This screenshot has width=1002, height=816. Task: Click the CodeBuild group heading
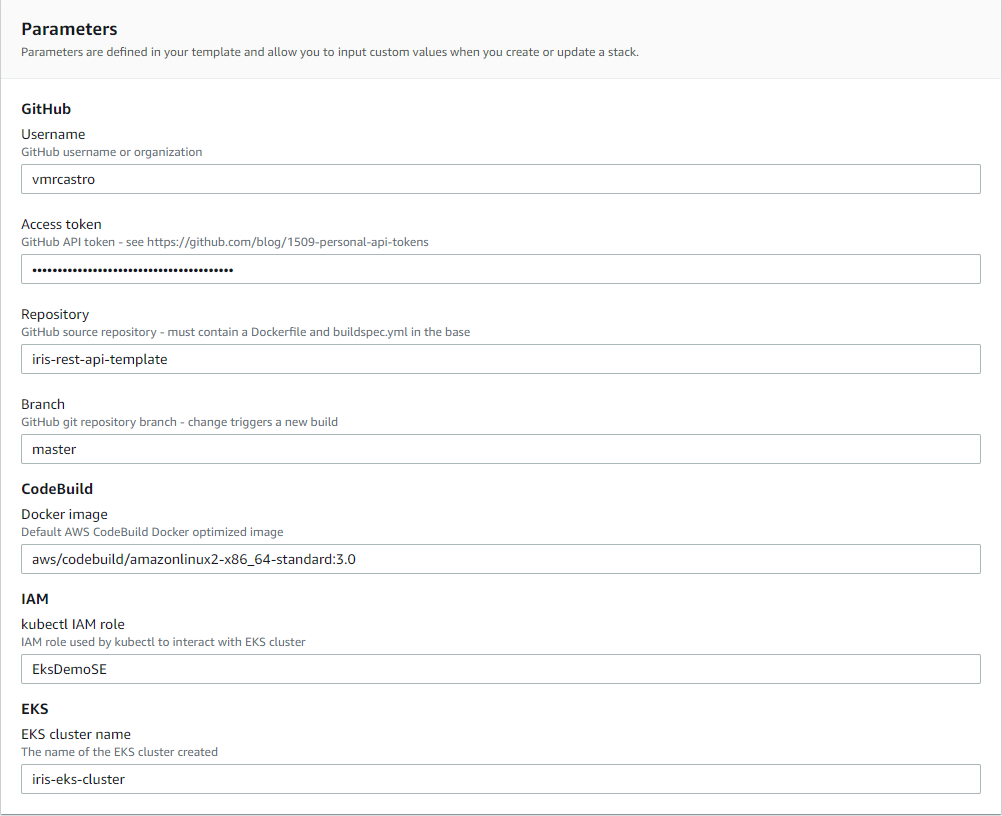point(57,489)
